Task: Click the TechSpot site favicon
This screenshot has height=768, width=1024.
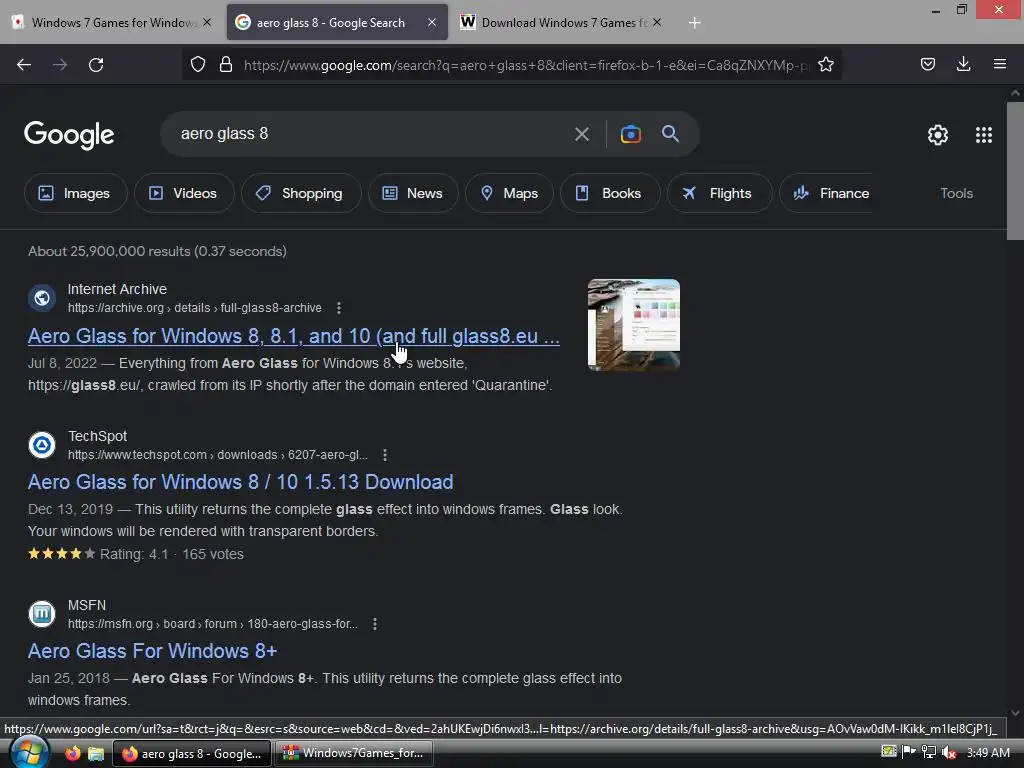Action: click(42, 445)
